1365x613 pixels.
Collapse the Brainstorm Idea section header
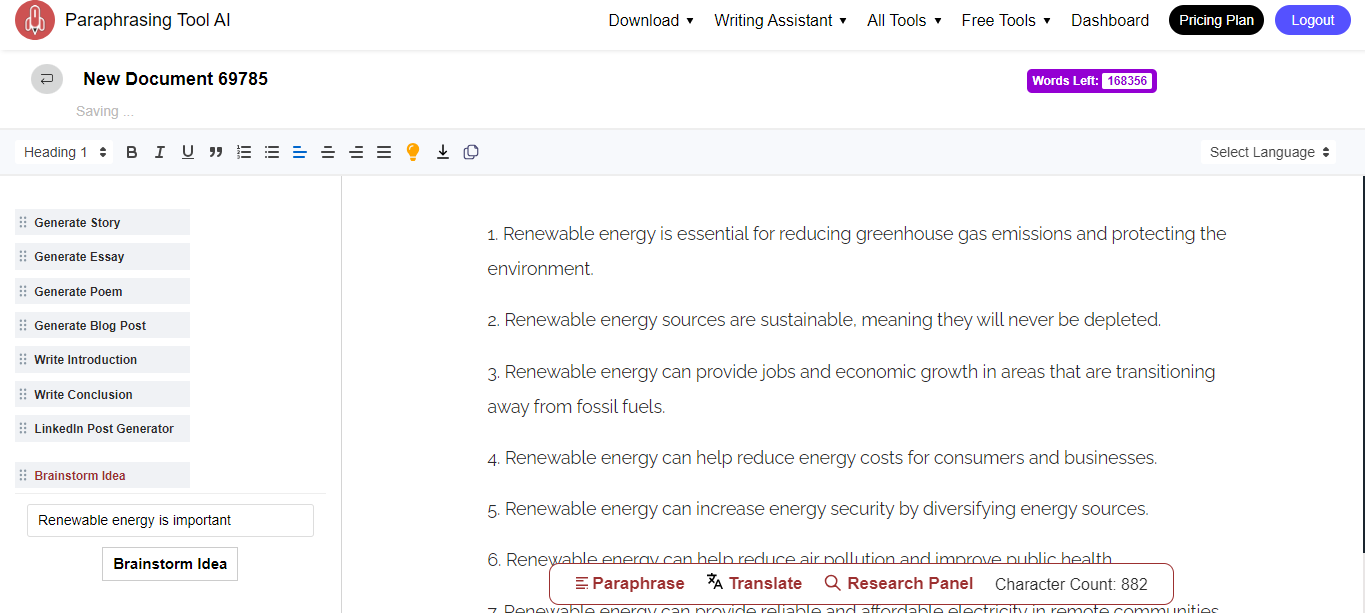[x=102, y=475]
